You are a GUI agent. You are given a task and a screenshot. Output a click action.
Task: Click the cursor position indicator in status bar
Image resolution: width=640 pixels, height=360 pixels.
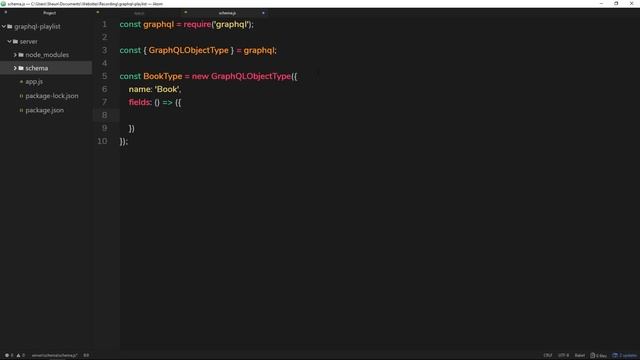[86, 356]
